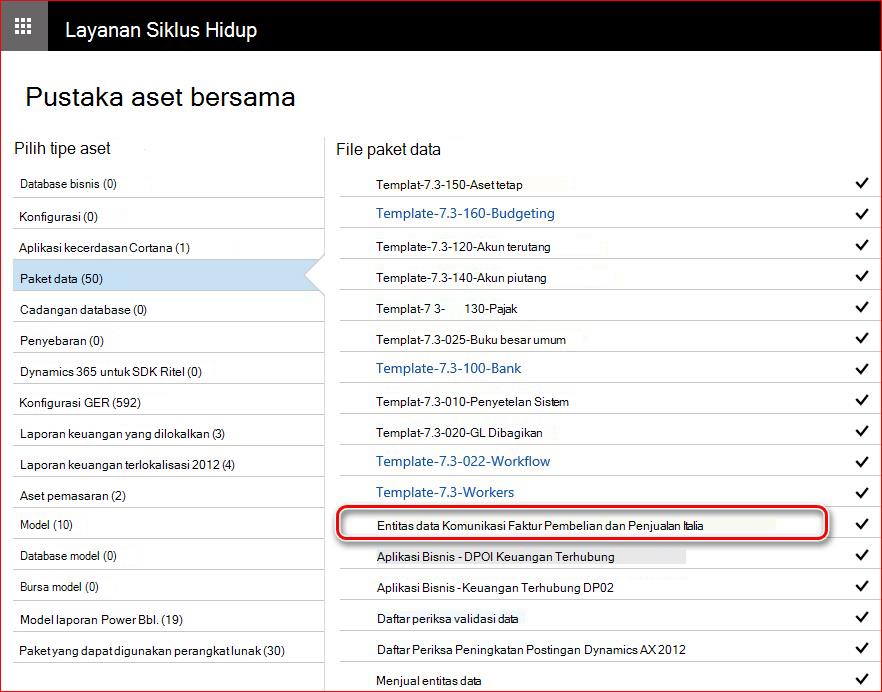Open the Template-7.3-022-Workflow link
882x692 pixels.
(463, 461)
